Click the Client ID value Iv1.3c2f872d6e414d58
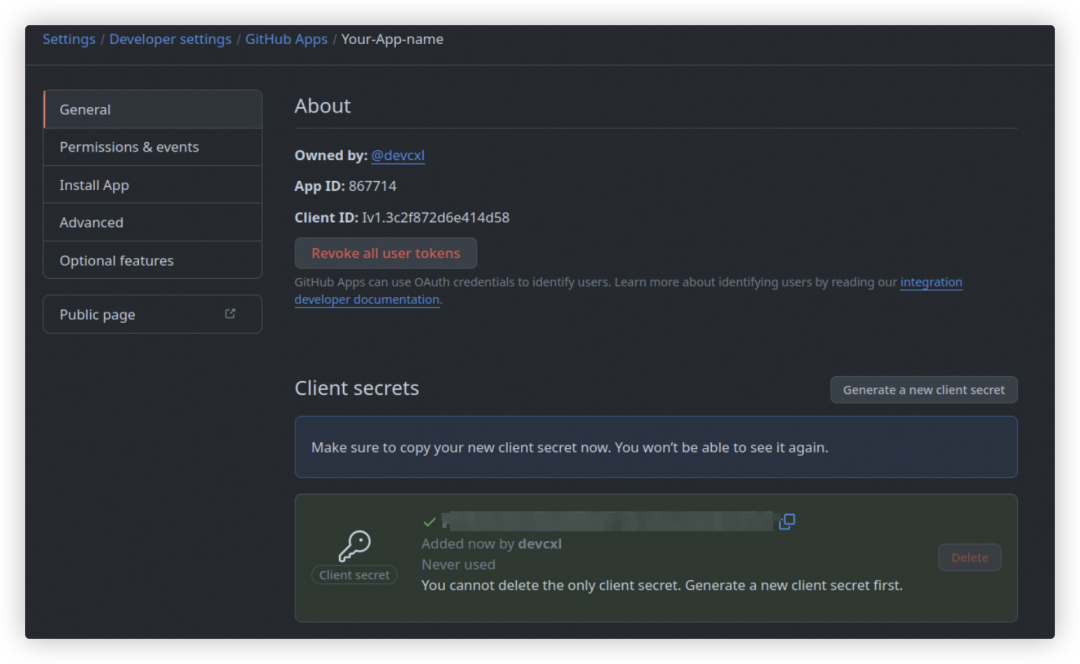This screenshot has height=664, width=1080. 436,218
